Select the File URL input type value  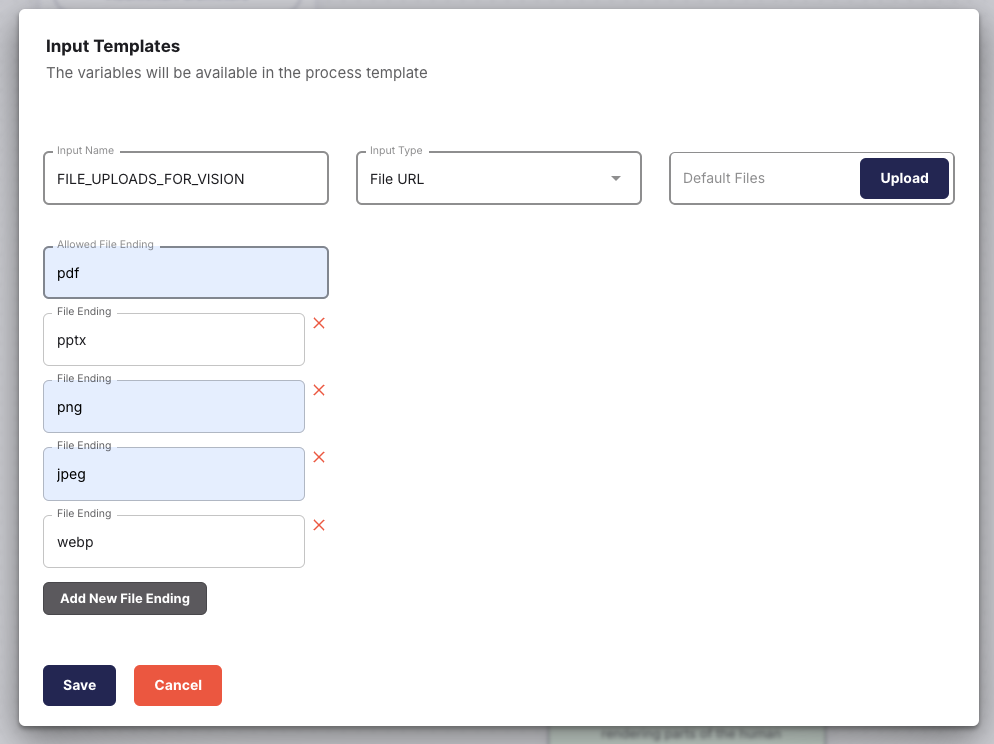[x=397, y=179]
